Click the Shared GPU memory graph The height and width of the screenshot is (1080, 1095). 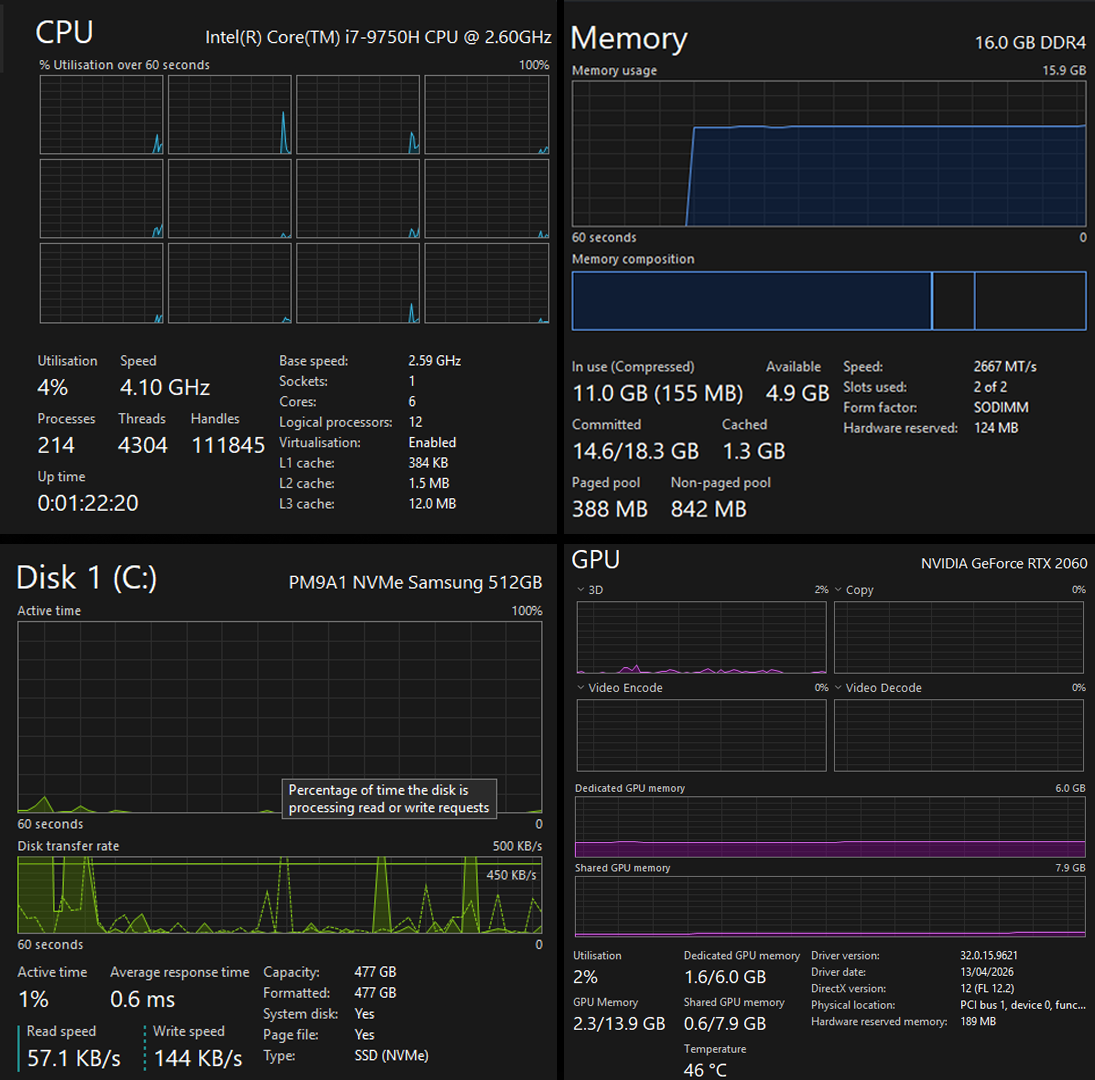click(x=830, y=906)
